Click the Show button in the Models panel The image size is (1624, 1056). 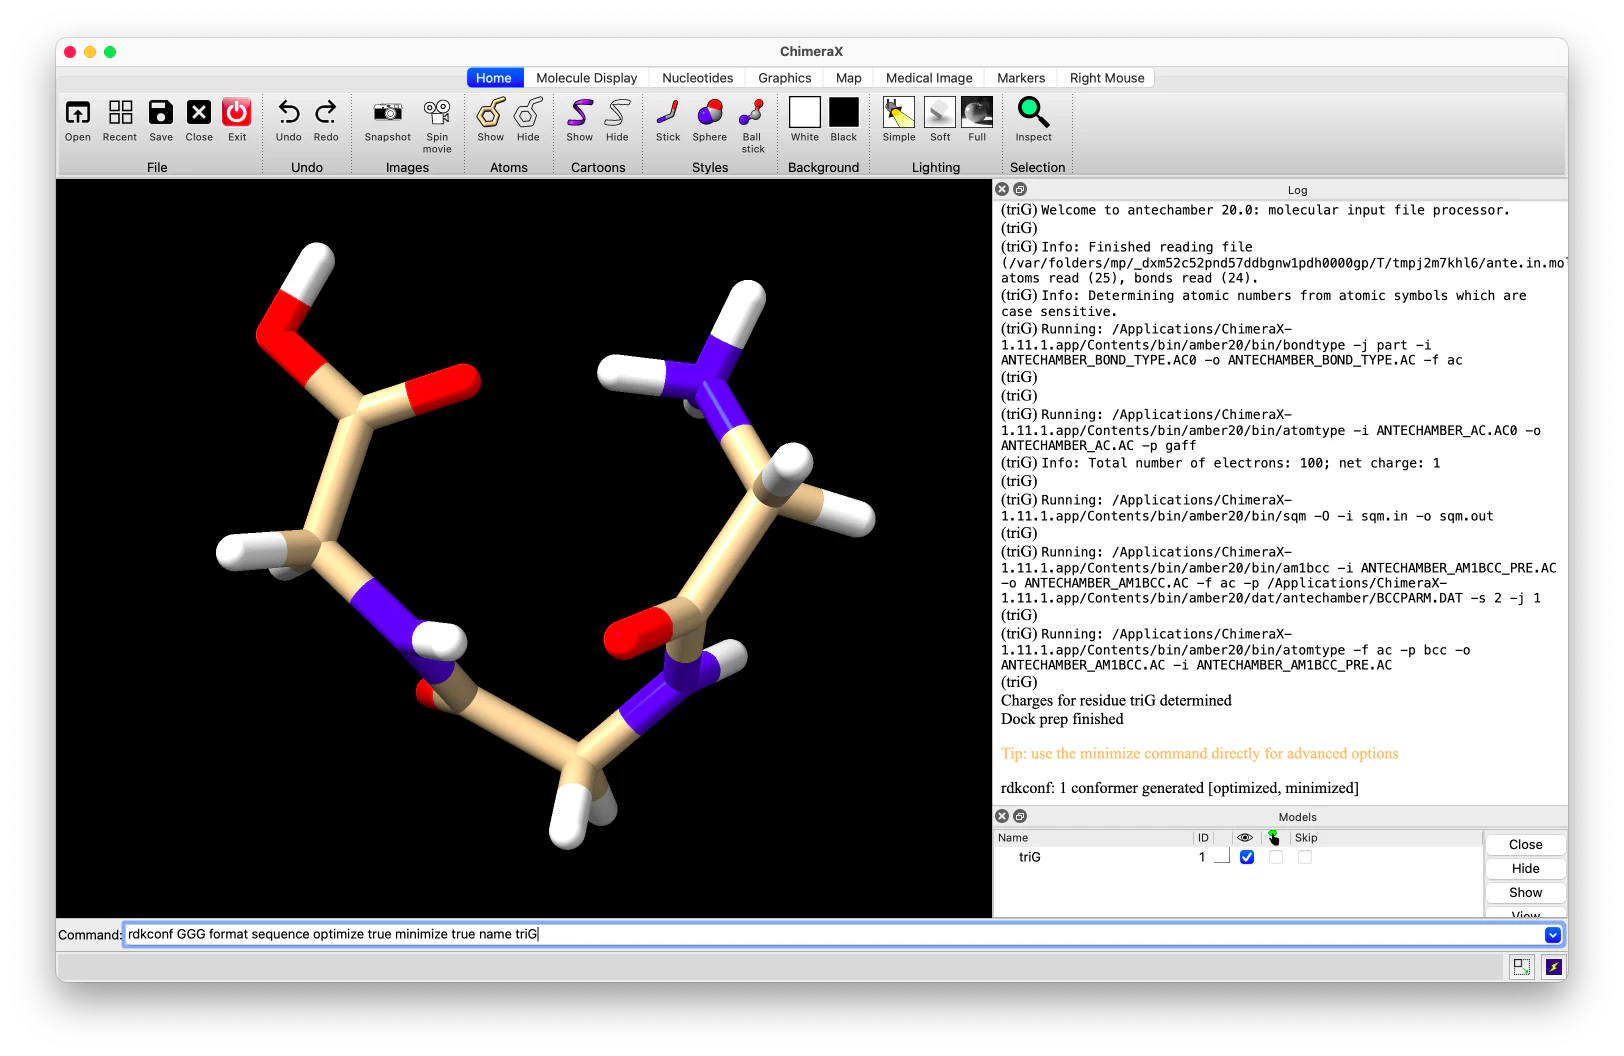pos(1526,893)
